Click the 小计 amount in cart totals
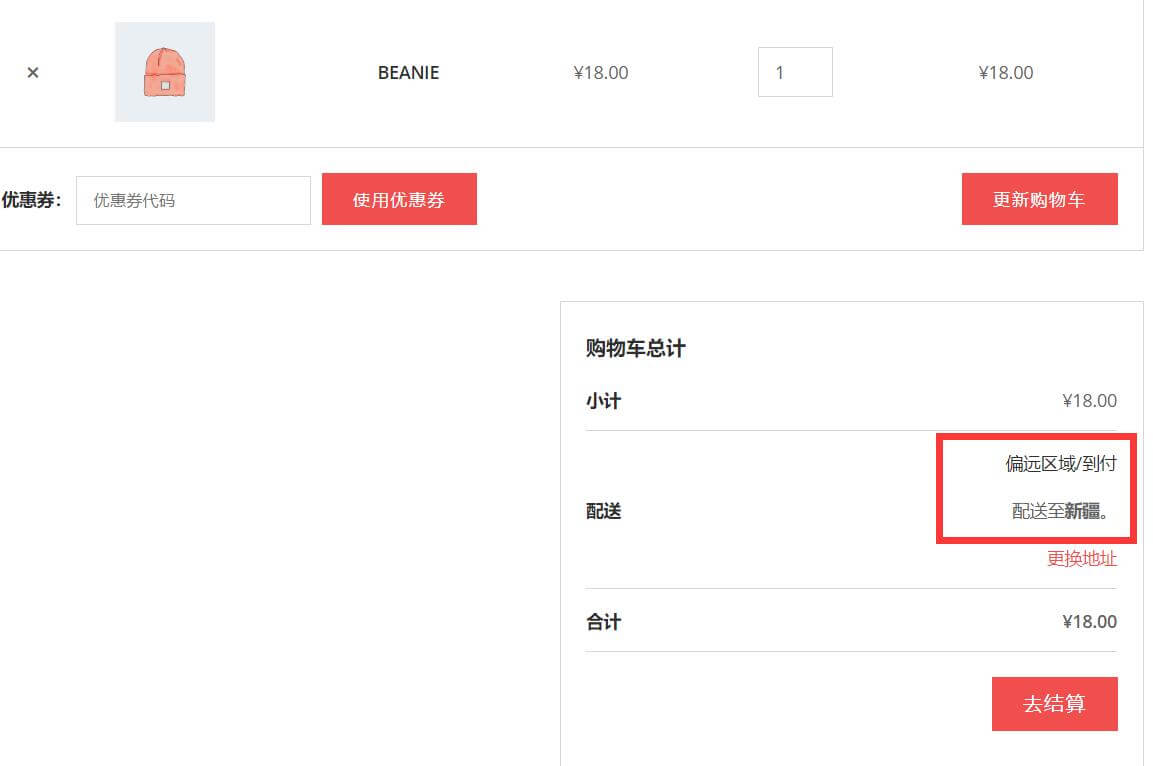 (1089, 401)
